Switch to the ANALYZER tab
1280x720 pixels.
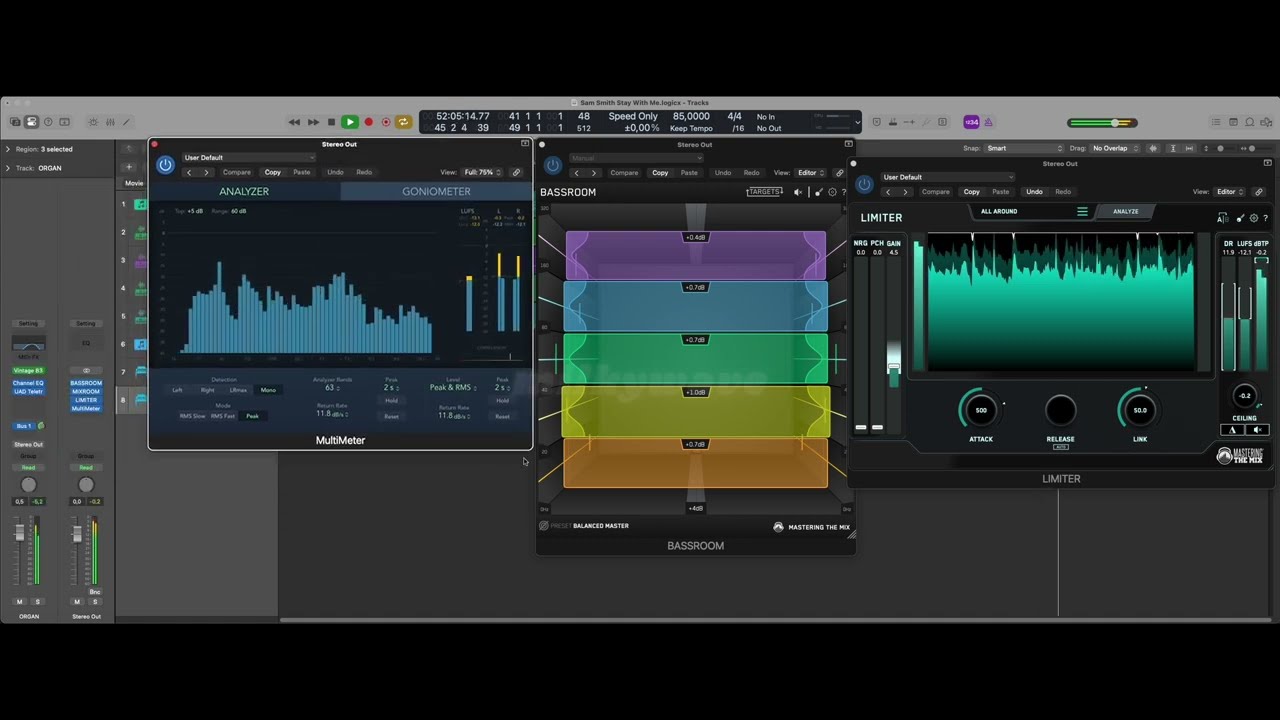point(244,191)
